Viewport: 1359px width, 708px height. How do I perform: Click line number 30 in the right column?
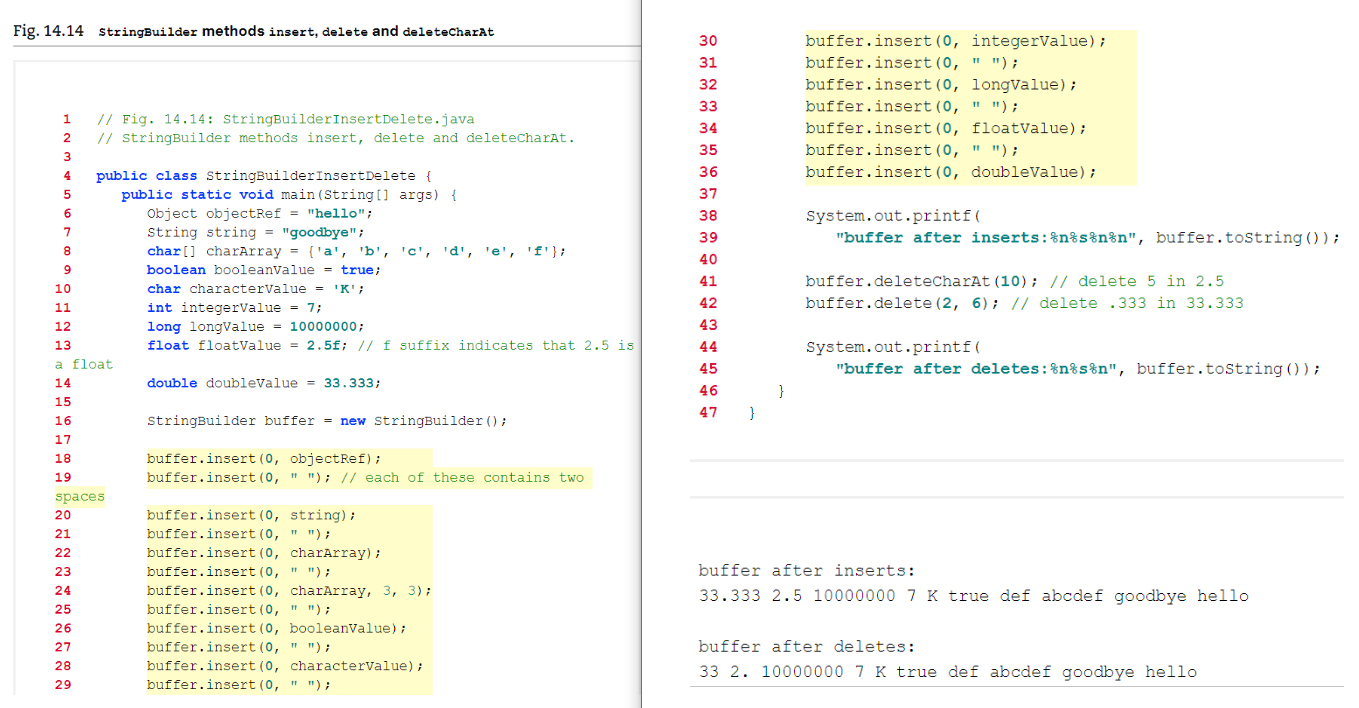tap(708, 40)
